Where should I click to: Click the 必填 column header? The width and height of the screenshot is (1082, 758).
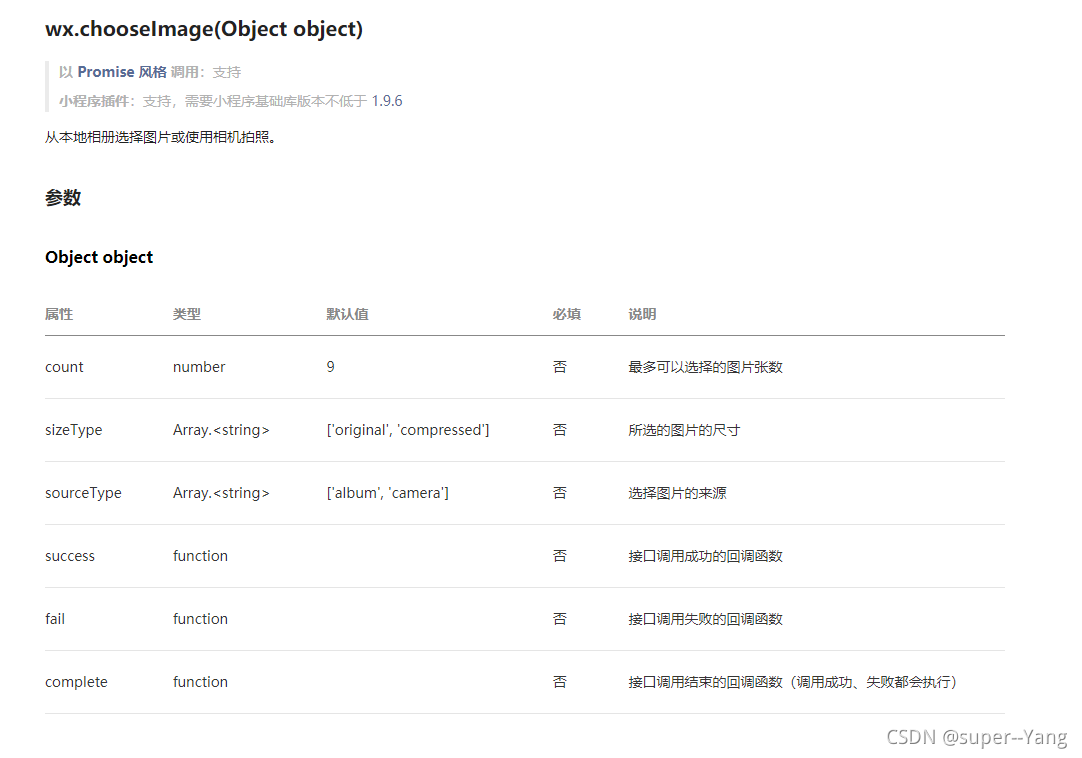[x=566, y=314]
